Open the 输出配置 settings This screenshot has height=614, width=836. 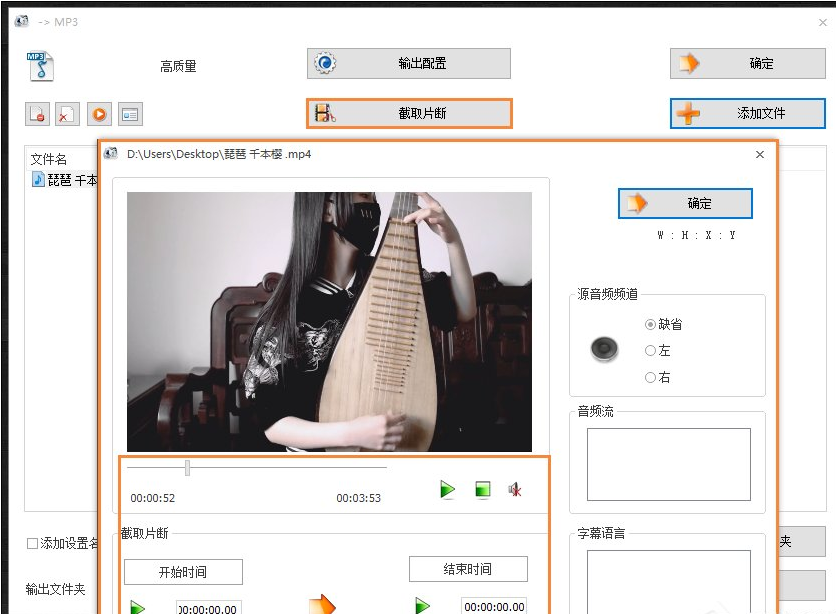point(408,63)
